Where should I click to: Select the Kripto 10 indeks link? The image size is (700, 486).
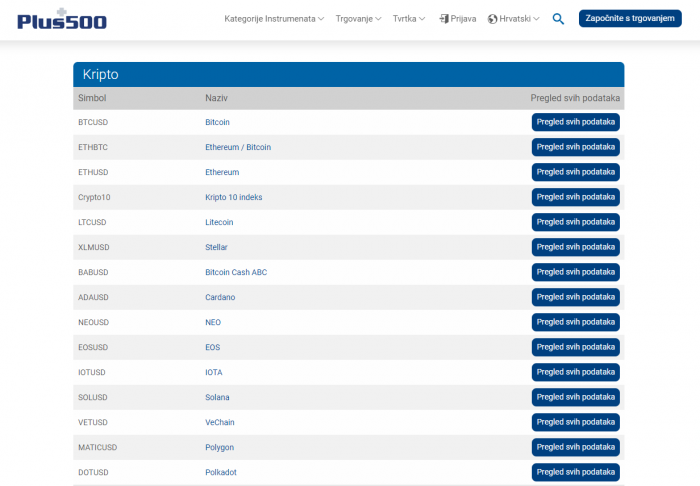(x=233, y=197)
